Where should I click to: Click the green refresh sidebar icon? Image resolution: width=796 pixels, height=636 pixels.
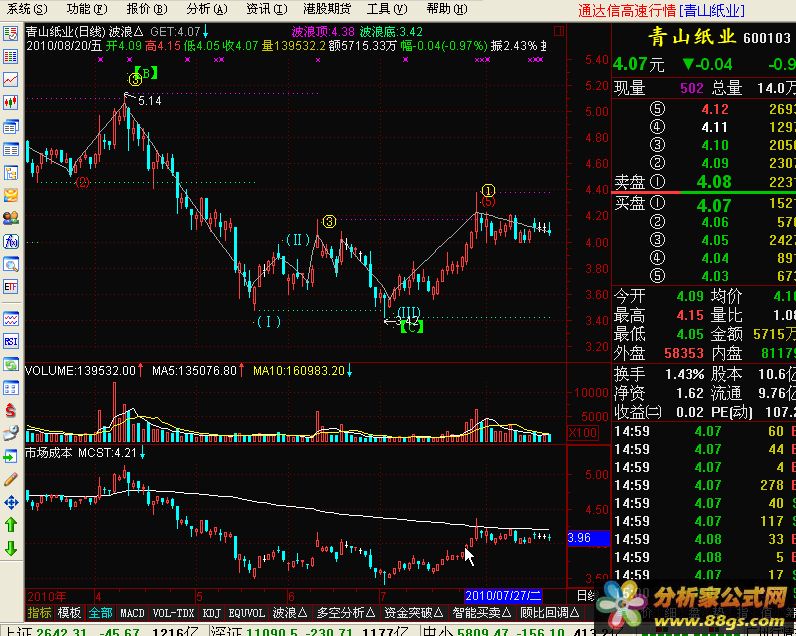click(11, 364)
